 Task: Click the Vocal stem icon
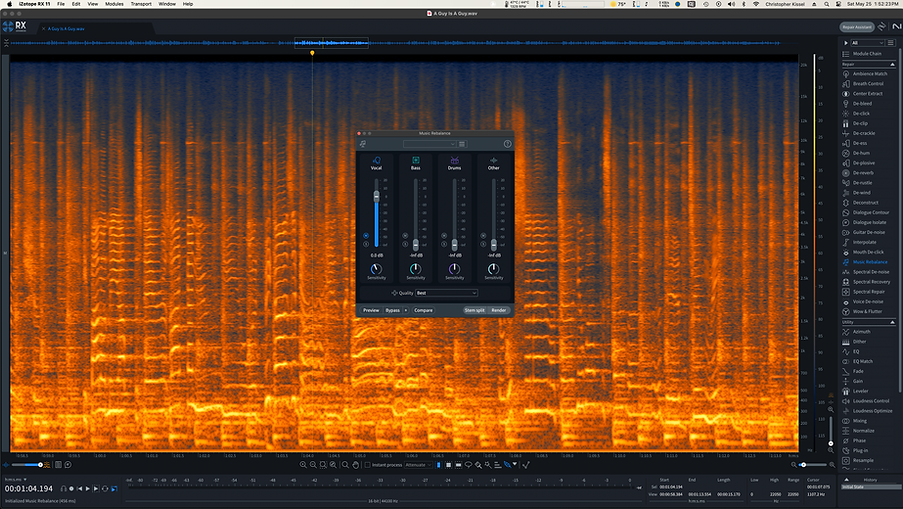pyautogui.click(x=377, y=160)
